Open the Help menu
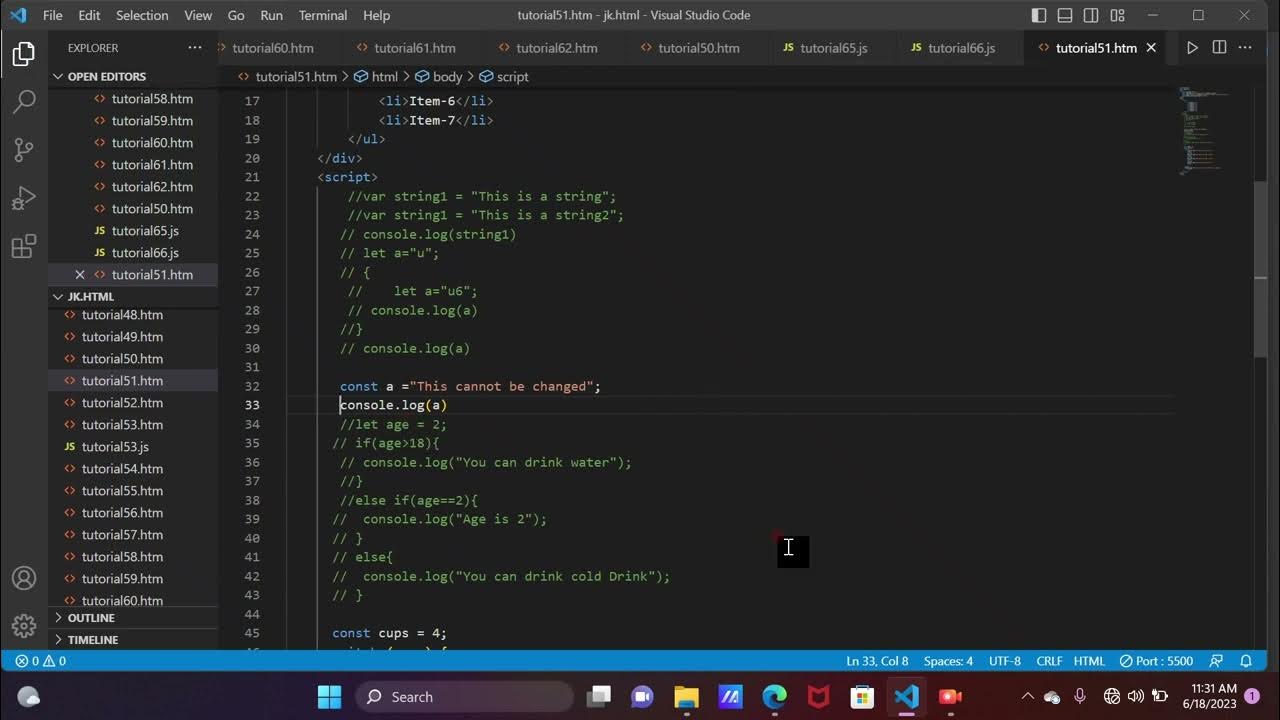Viewport: 1280px width, 720px height. click(376, 15)
